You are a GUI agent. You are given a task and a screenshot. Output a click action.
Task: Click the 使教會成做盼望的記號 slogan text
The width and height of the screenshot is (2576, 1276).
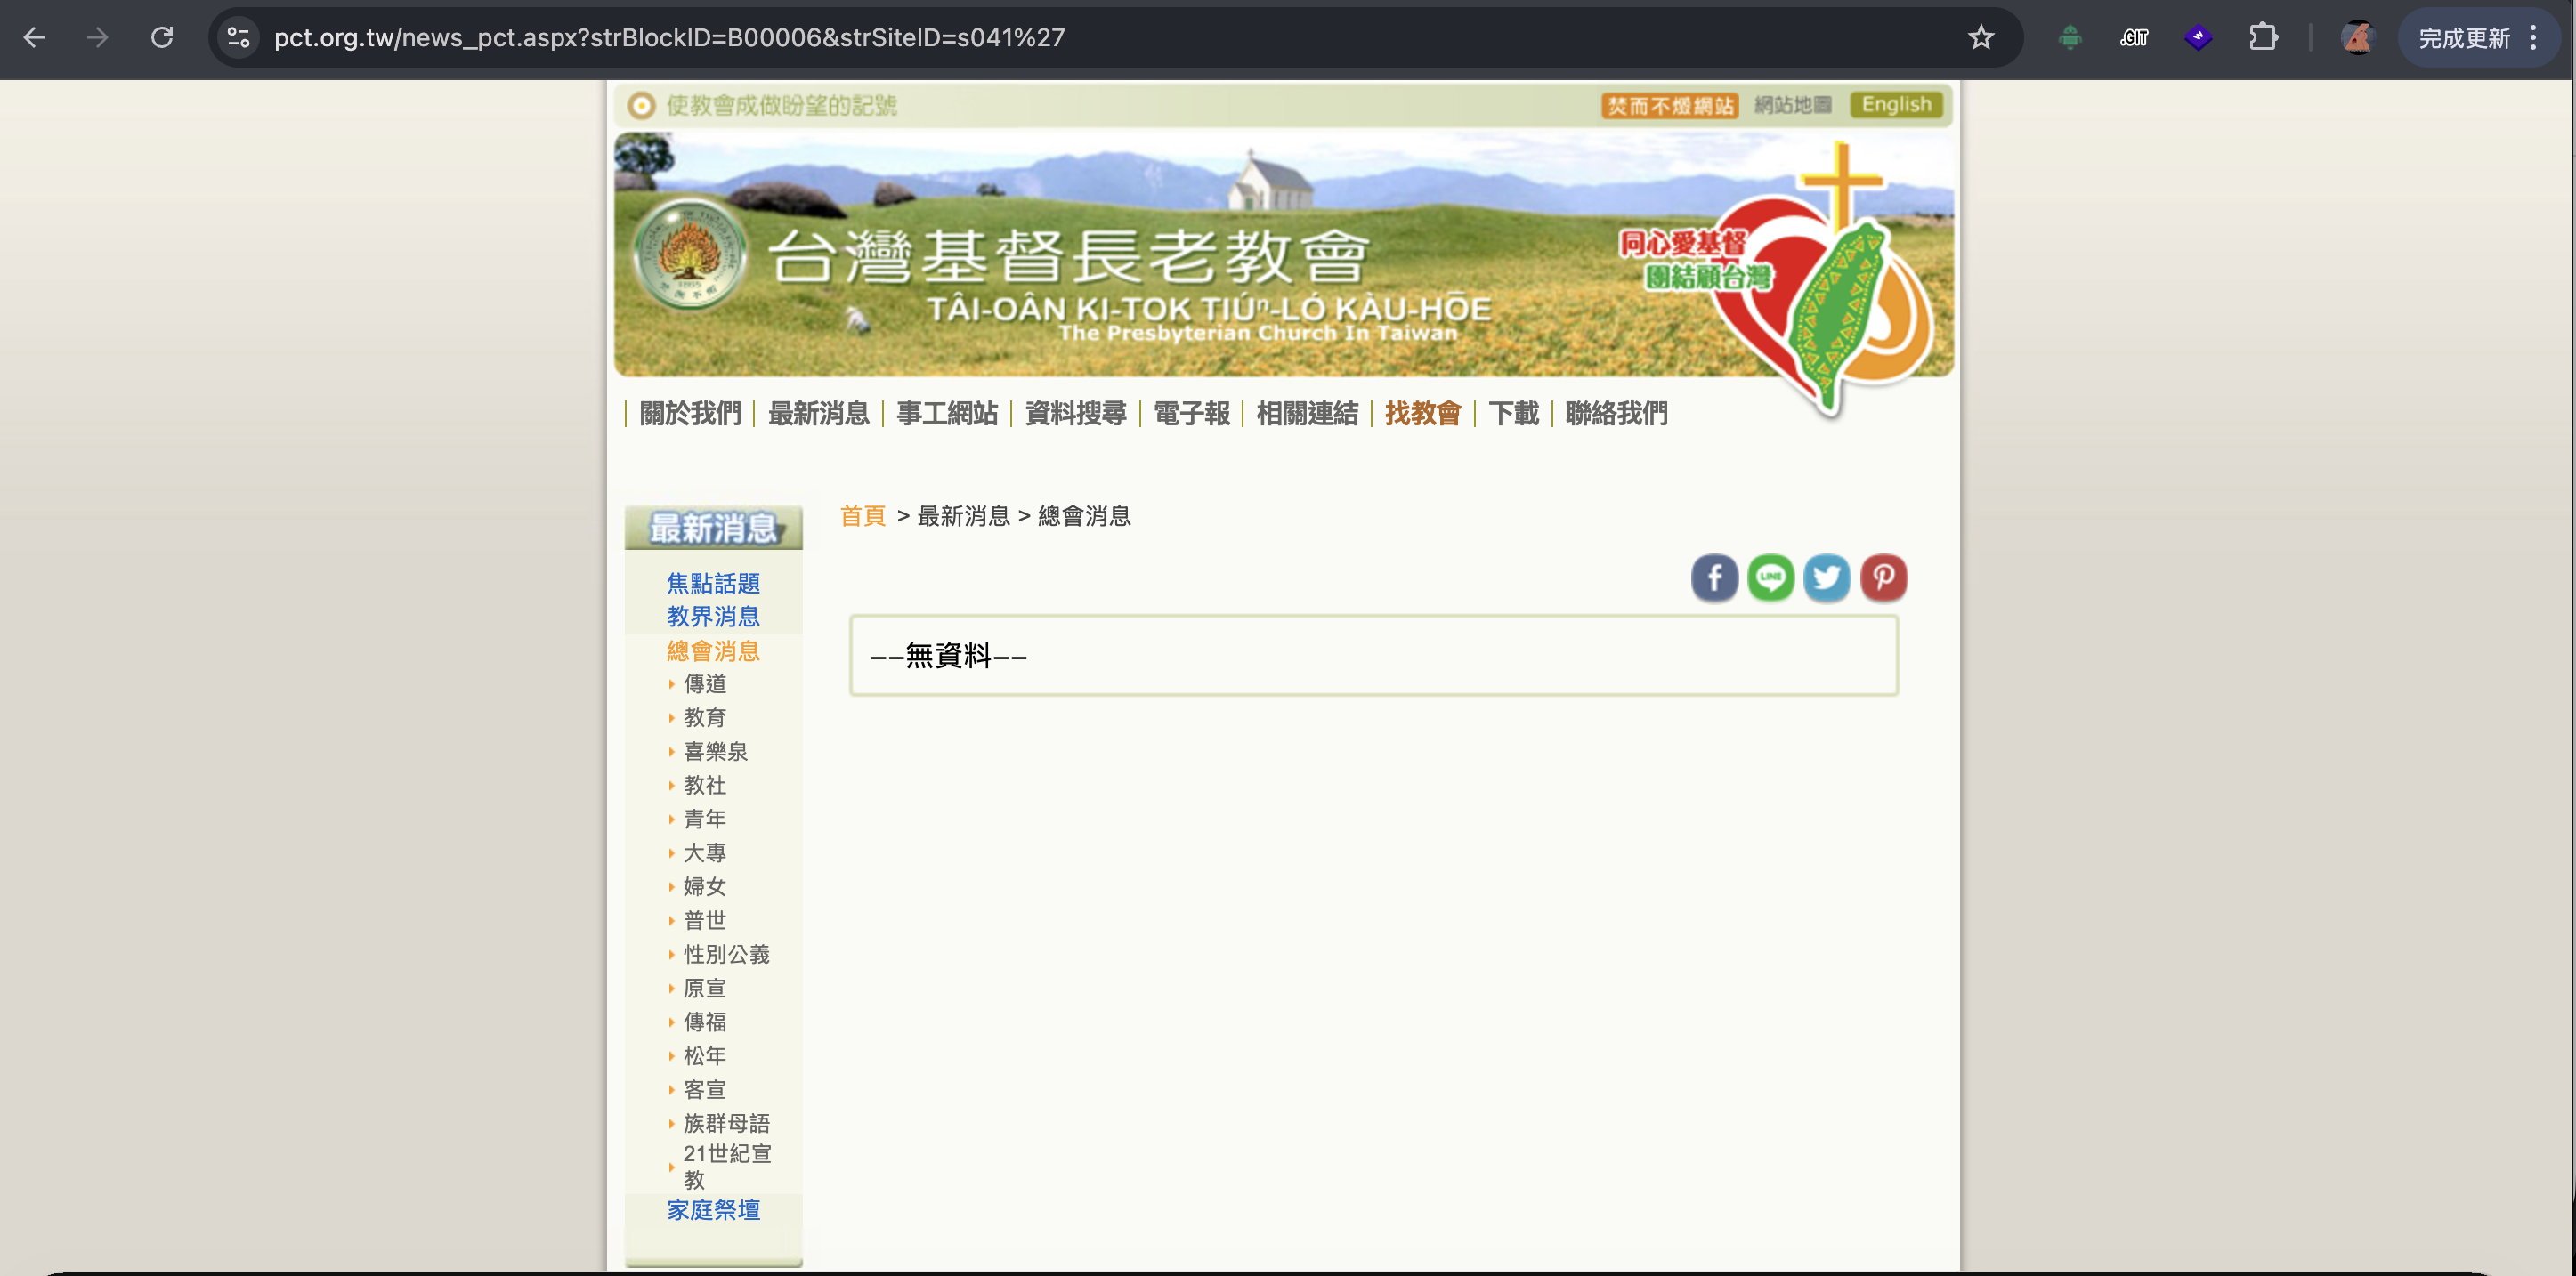click(x=781, y=105)
